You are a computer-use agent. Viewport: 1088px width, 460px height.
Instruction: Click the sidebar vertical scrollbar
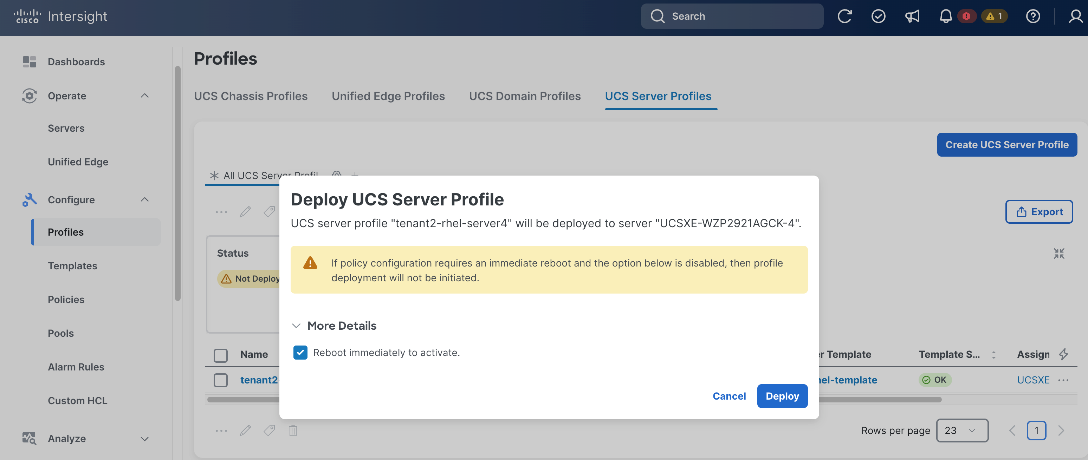click(x=178, y=182)
